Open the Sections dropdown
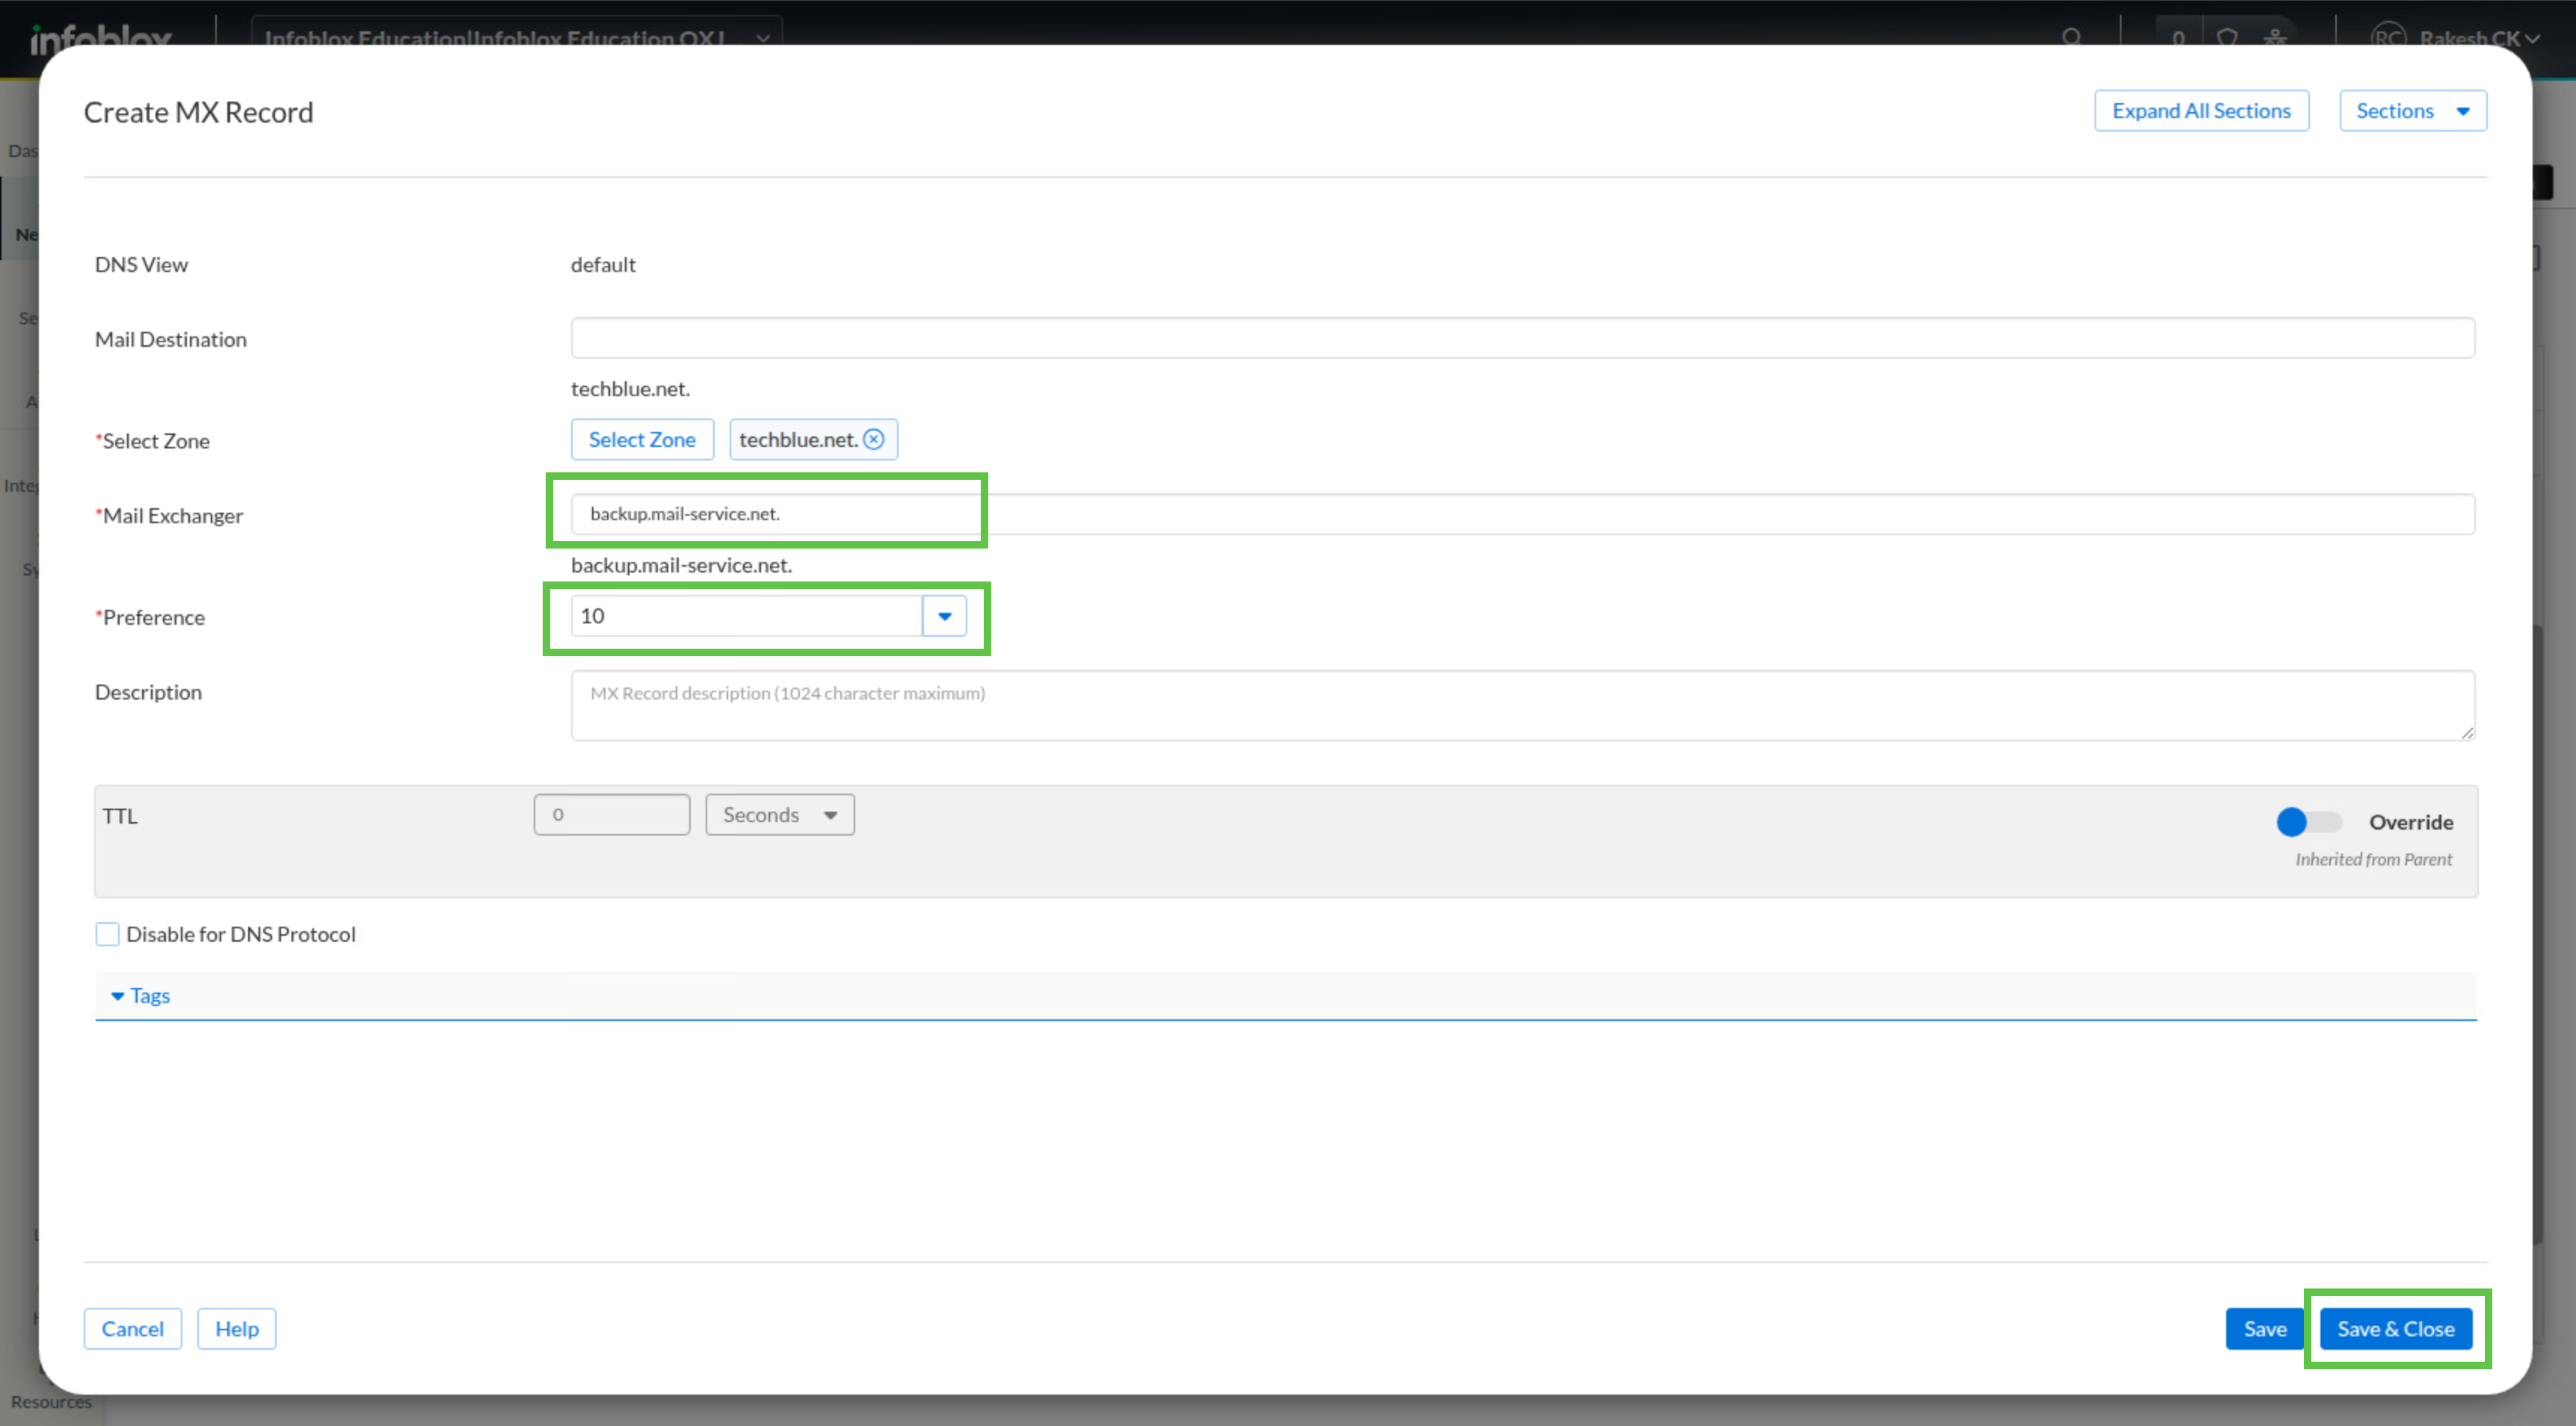 tap(2412, 111)
